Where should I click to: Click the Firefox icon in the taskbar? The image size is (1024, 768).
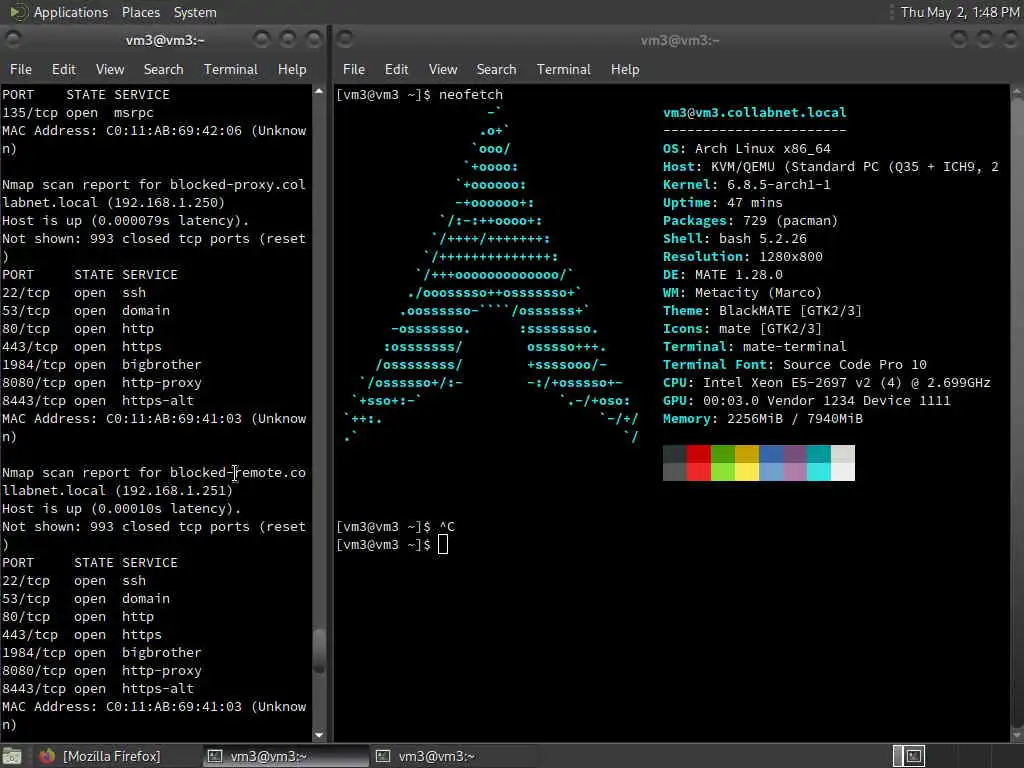[x=46, y=756]
